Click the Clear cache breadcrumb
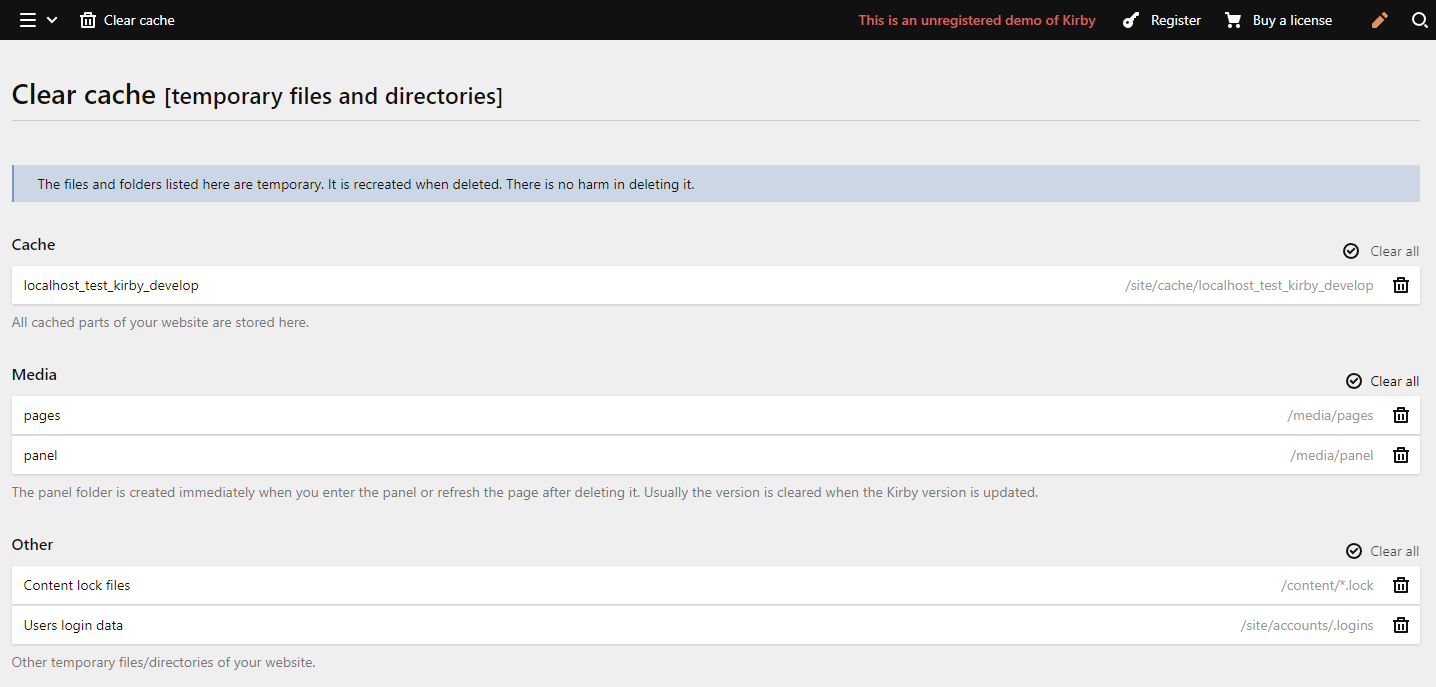1436x687 pixels. tap(128, 20)
